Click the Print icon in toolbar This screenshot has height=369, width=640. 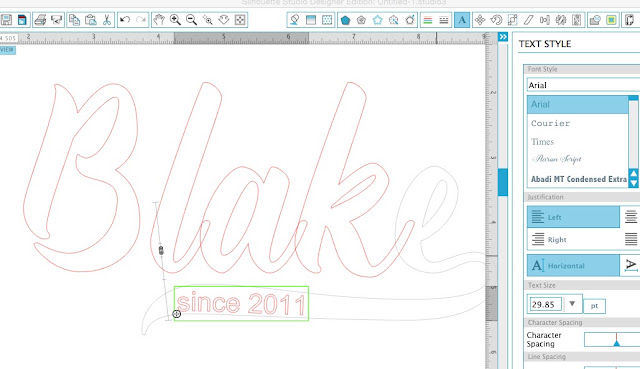pyautogui.click(x=40, y=20)
